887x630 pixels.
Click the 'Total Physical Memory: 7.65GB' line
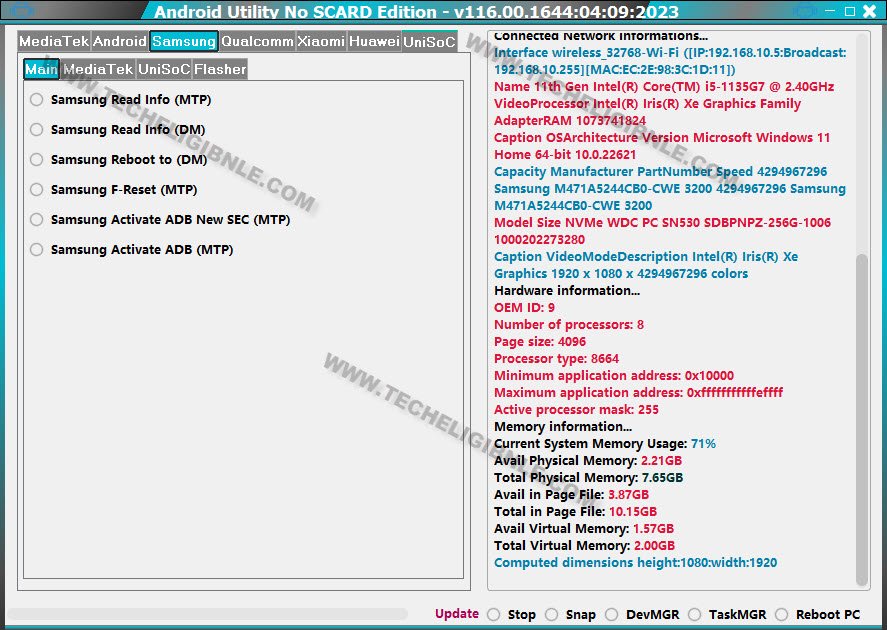[588, 478]
